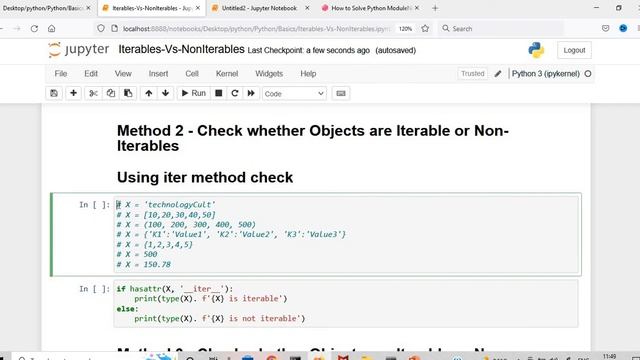Move selected cell down arrow
The width and height of the screenshot is (640, 360).
165,93
